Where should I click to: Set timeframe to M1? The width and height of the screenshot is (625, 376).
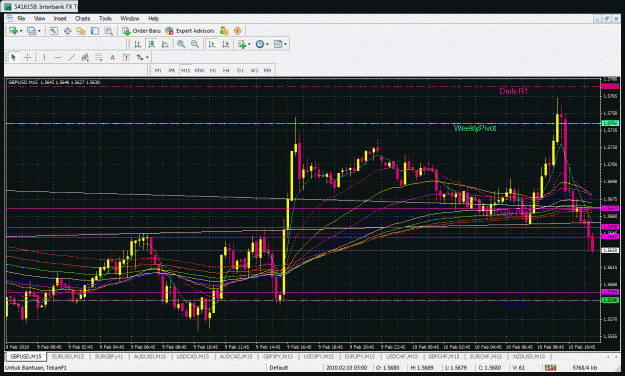(158, 70)
